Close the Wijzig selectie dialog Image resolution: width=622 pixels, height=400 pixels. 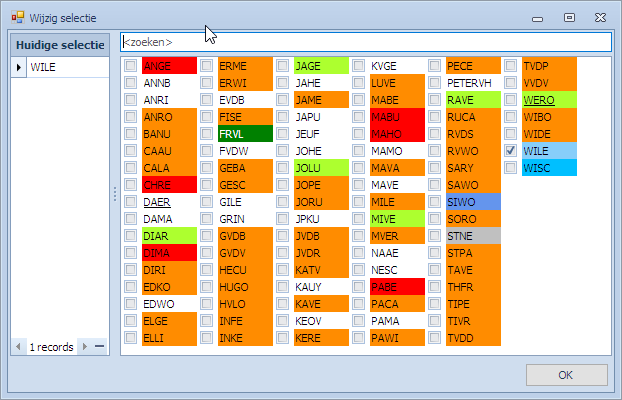[x=601, y=17]
